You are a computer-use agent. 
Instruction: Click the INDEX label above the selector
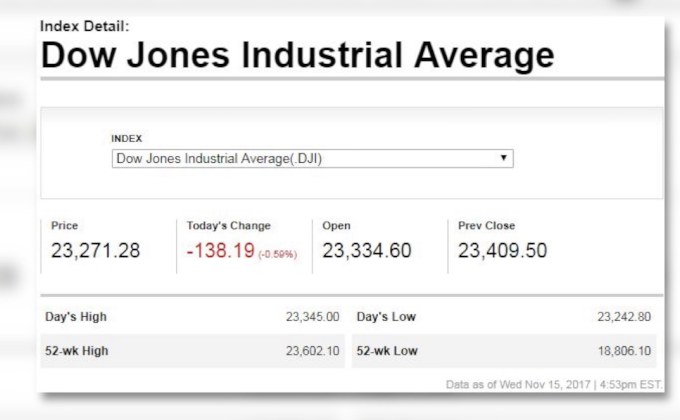(125, 138)
